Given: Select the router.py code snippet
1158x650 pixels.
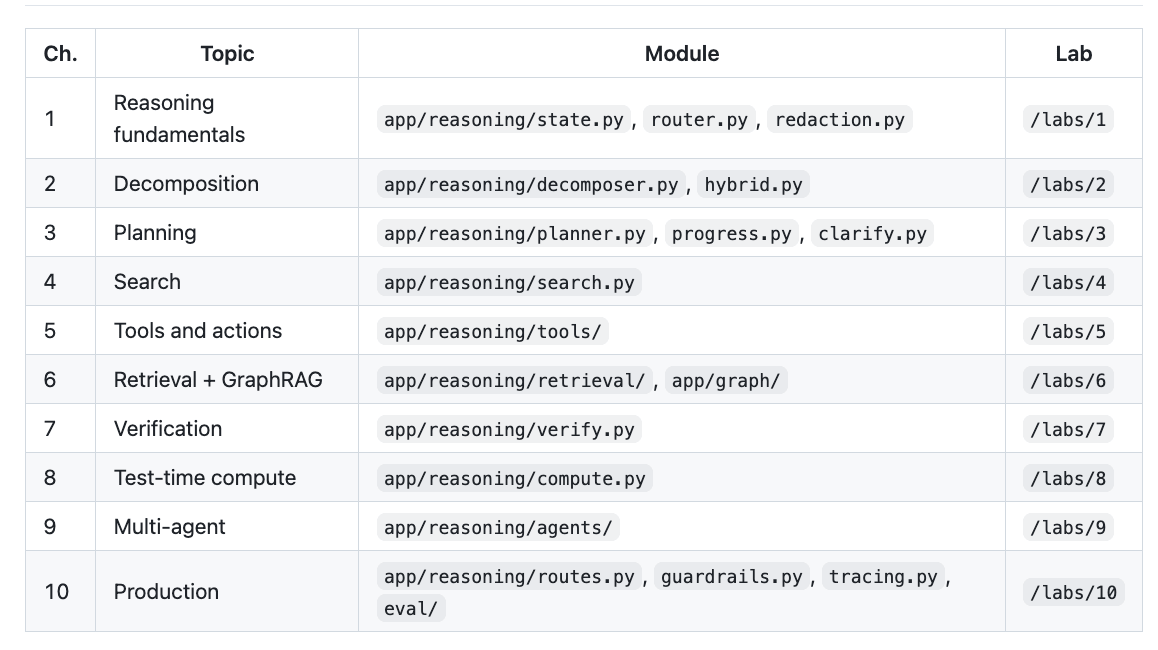Looking at the screenshot, I should (699, 120).
